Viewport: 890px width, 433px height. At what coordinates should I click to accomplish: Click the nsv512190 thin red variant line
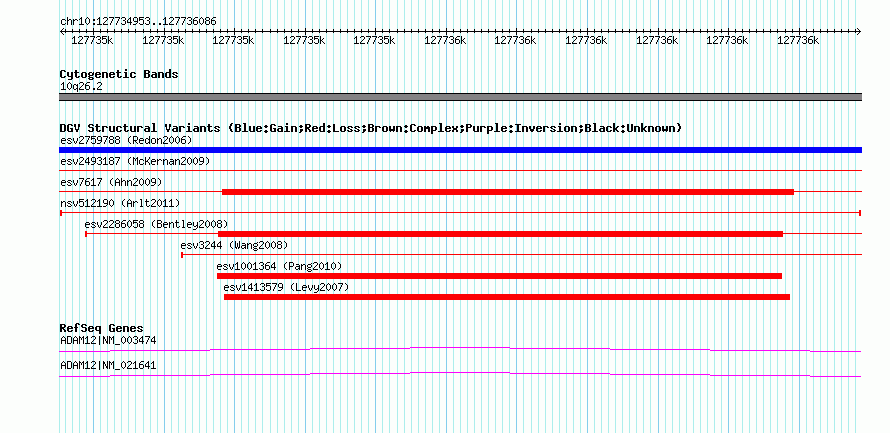pos(460,213)
